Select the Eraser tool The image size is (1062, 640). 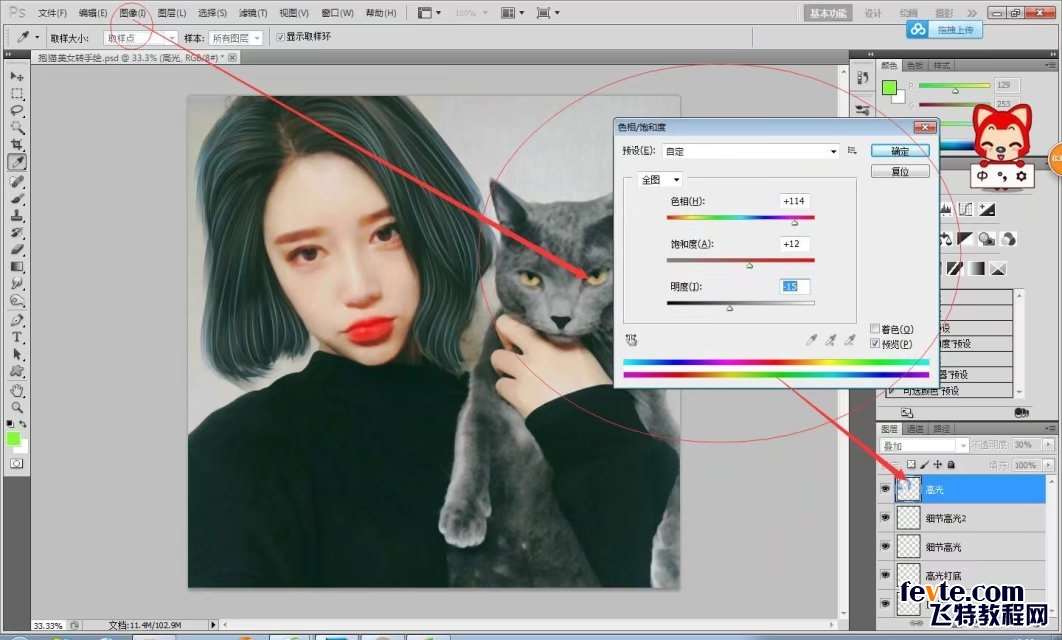coord(17,249)
